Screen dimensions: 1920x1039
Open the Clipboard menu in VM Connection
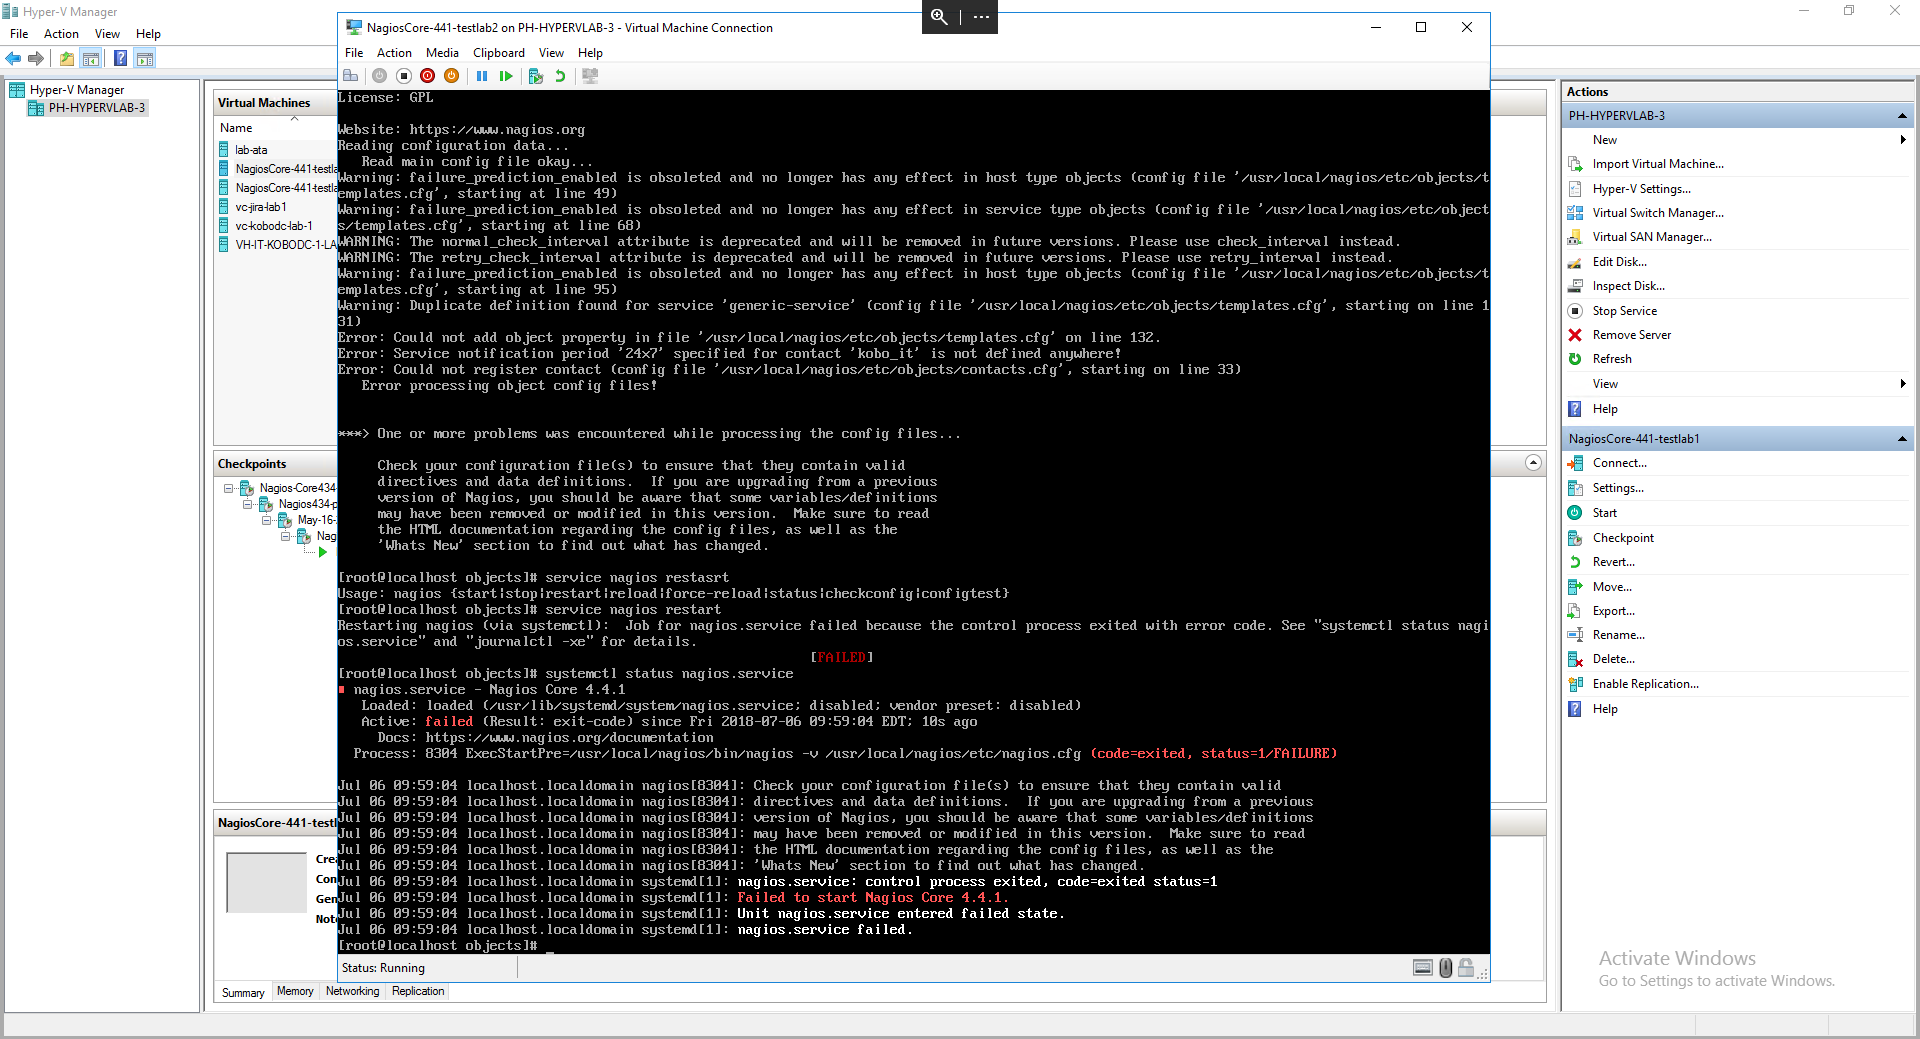point(498,53)
